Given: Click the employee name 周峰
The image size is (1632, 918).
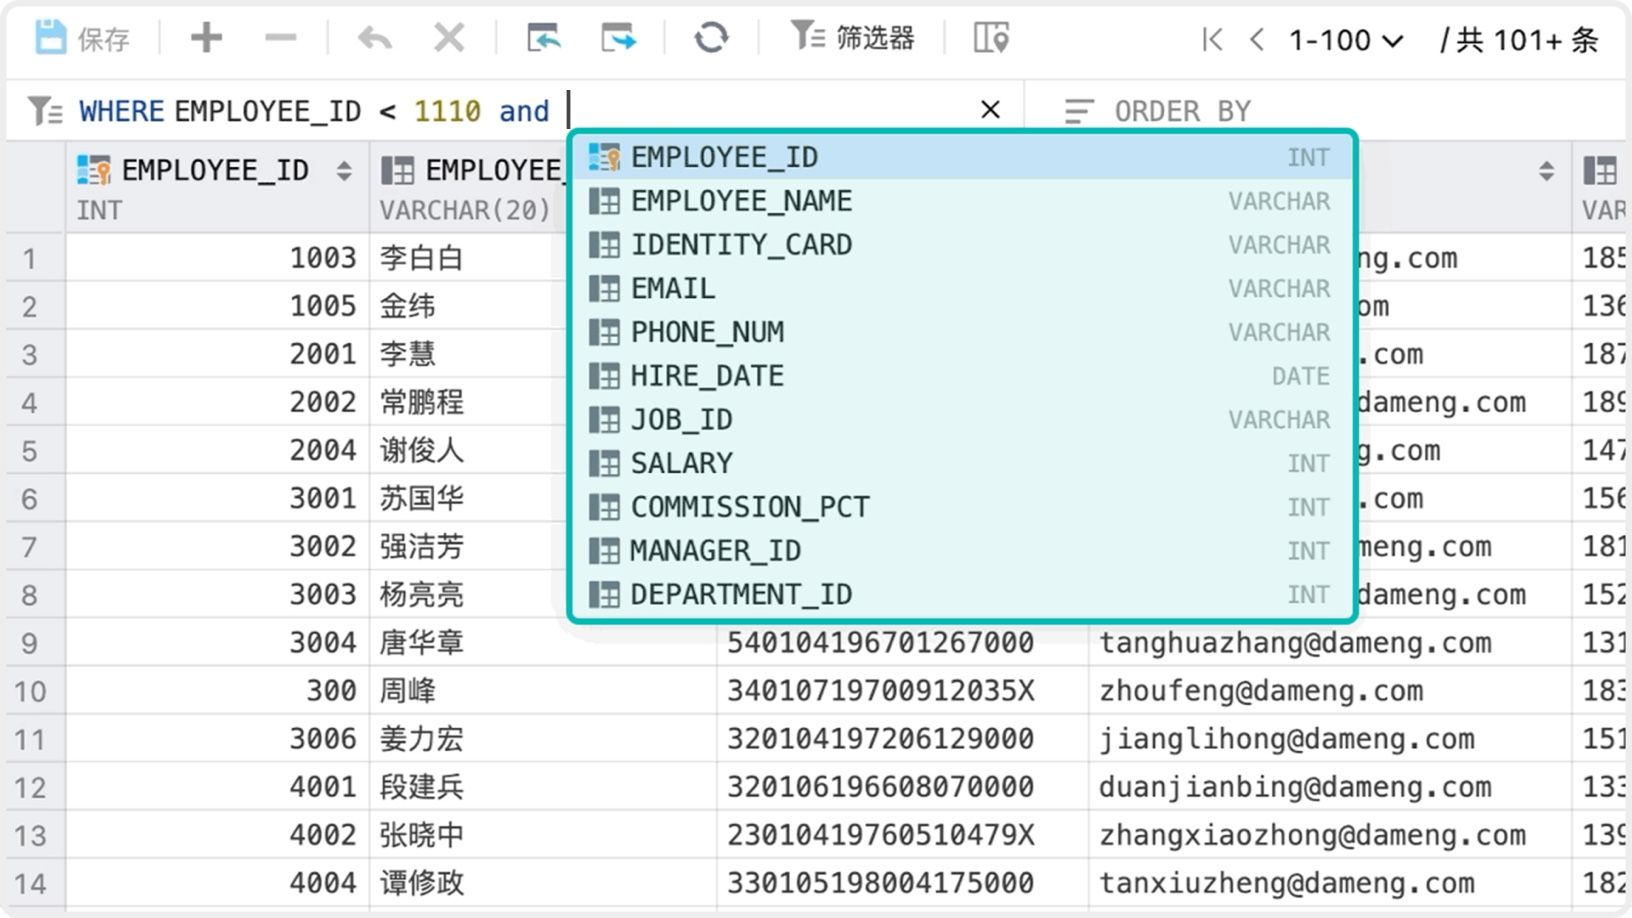Looking at the screenshot, I should coord(408,691).
